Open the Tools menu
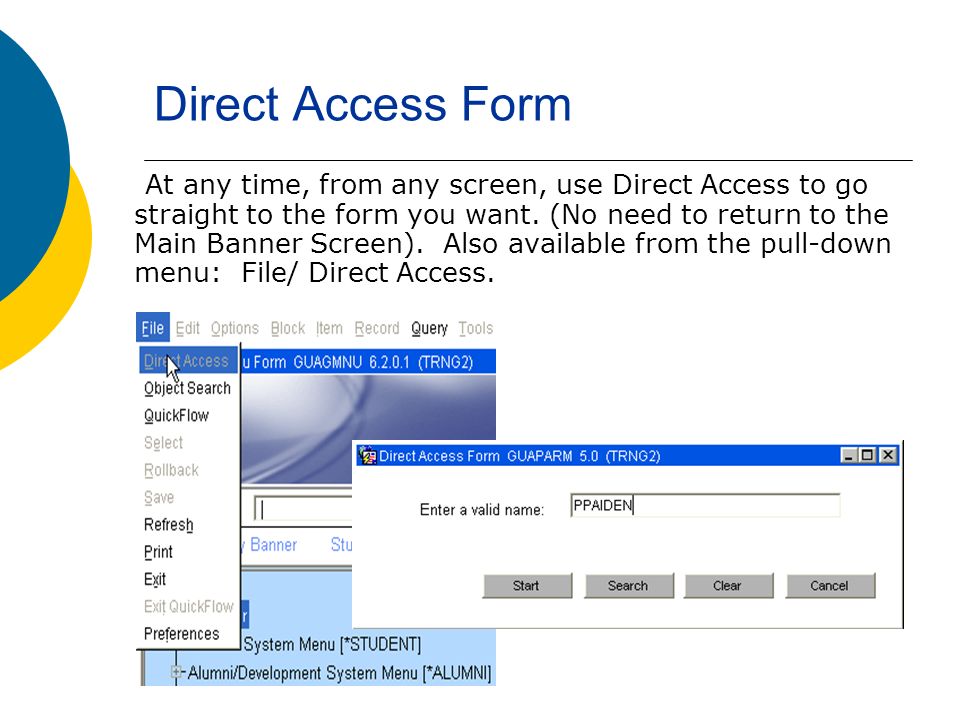Viewport: 960px width, 720px height. (476, 328)
